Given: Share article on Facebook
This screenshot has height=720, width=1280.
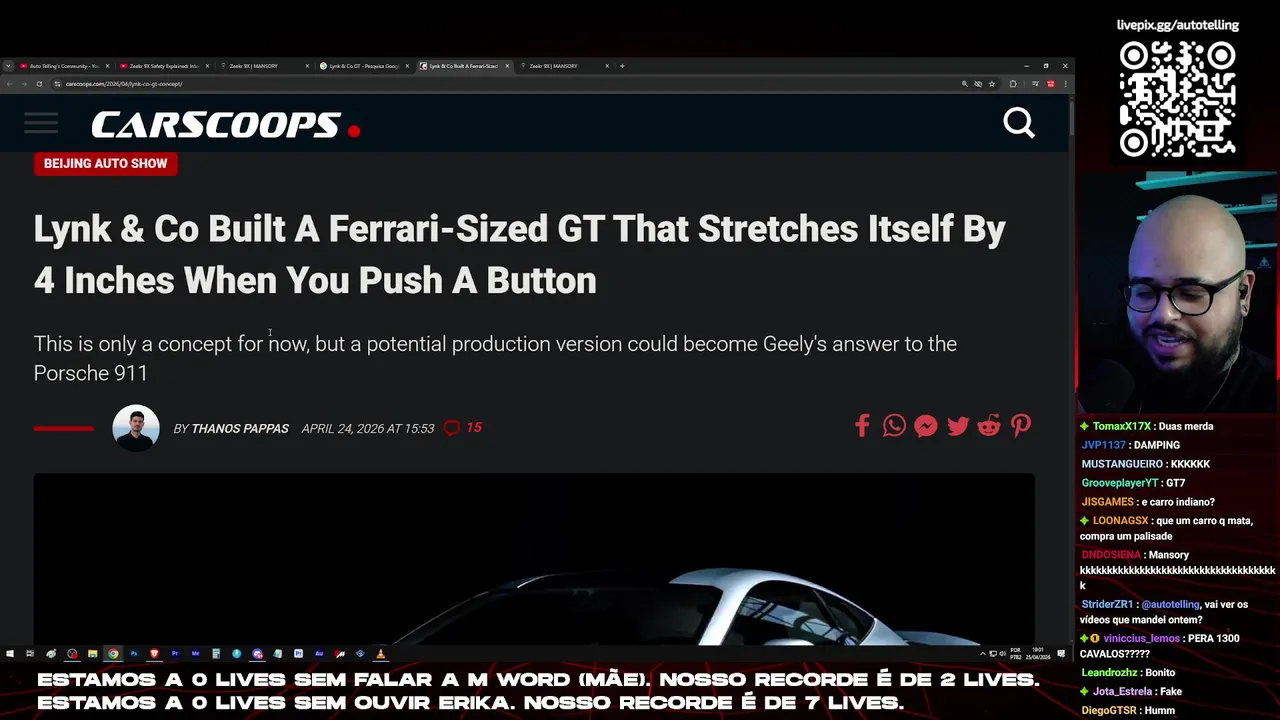Looking at the screenshot, I should point(862,426).
